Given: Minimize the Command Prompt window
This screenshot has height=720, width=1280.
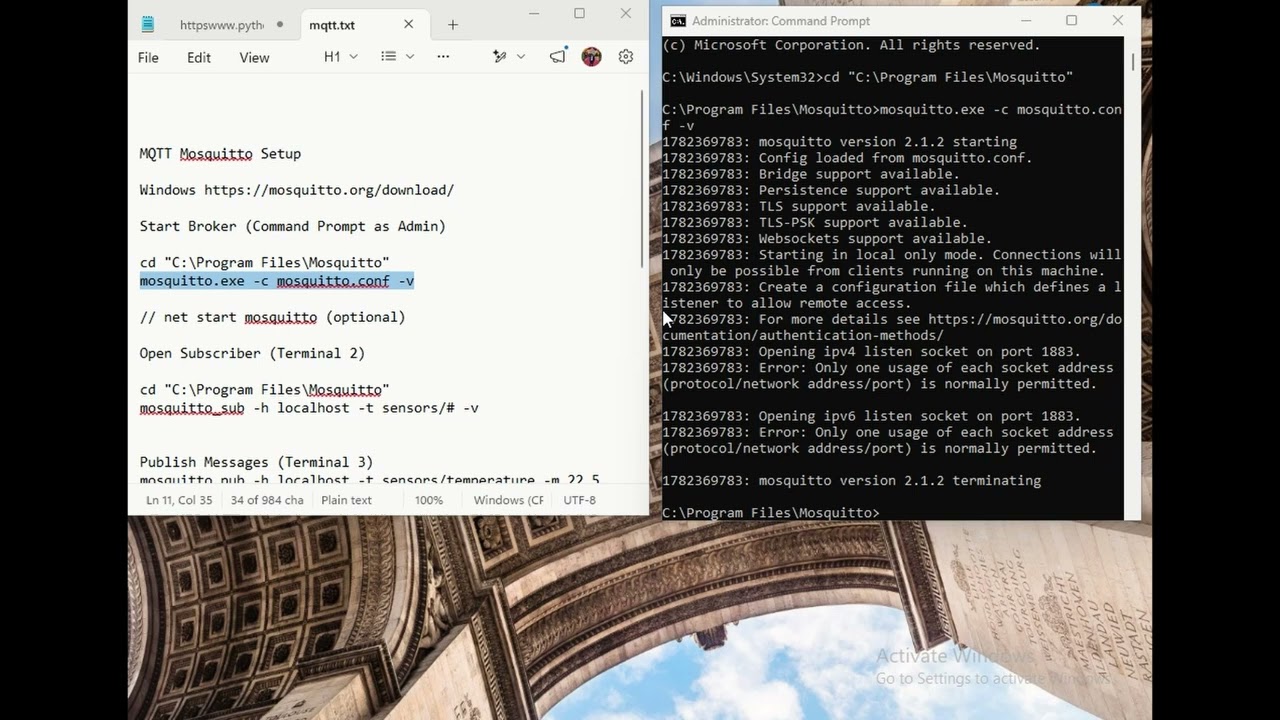Looking at the screenshot, I should (x=1025, y=20).
